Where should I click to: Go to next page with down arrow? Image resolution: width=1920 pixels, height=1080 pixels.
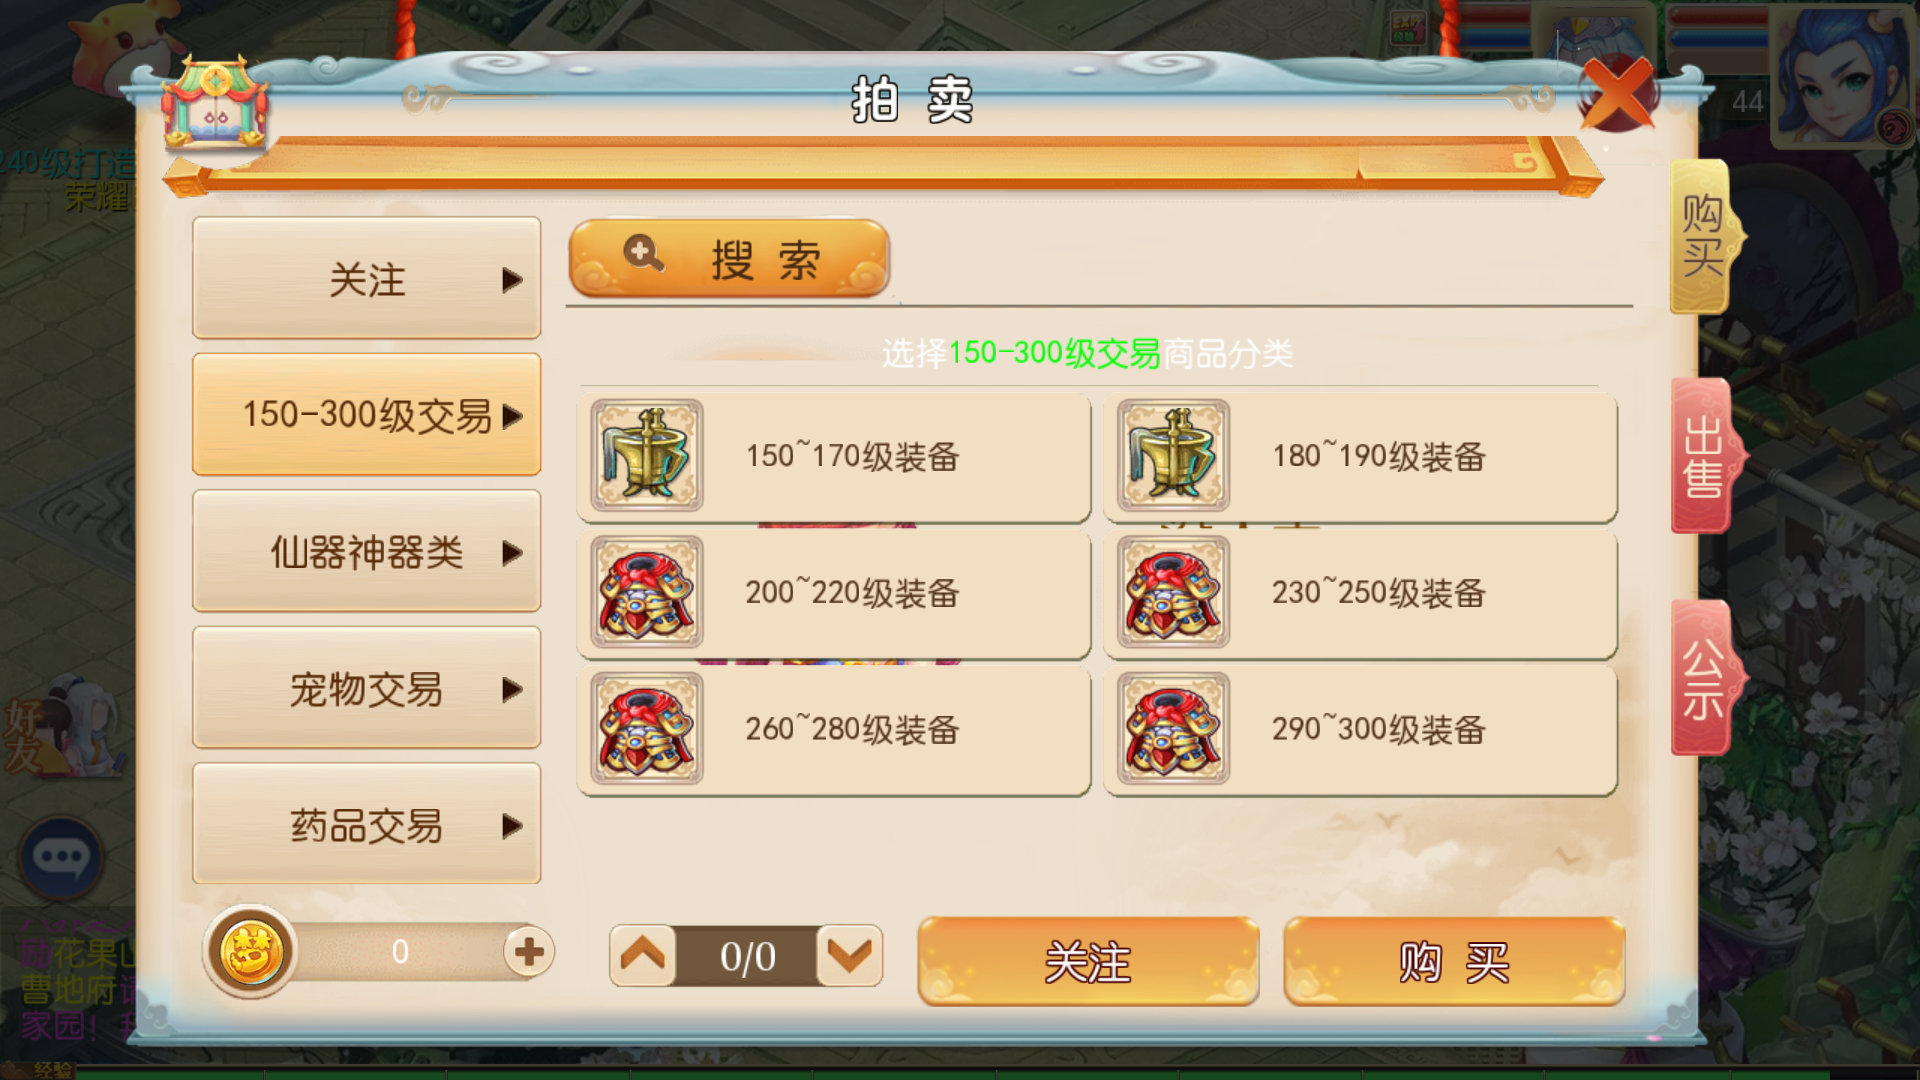click(849, 957)
